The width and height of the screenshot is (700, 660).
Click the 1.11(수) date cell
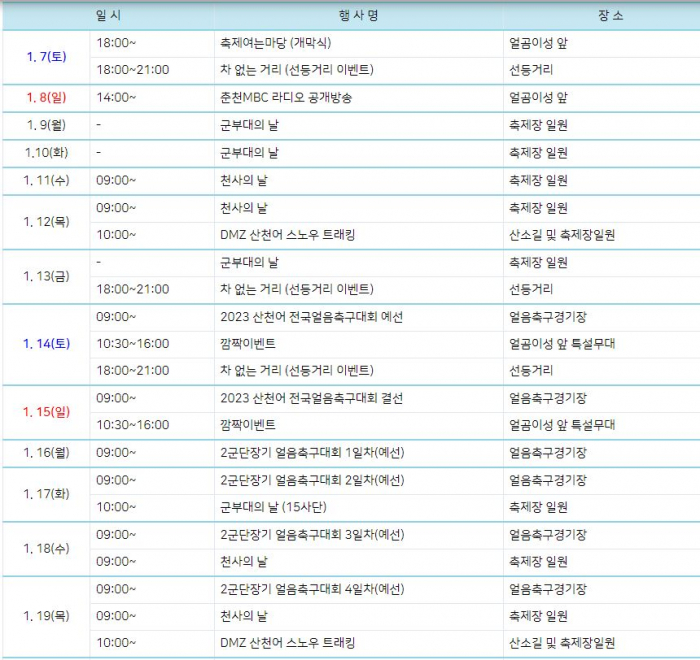[46, 180]
